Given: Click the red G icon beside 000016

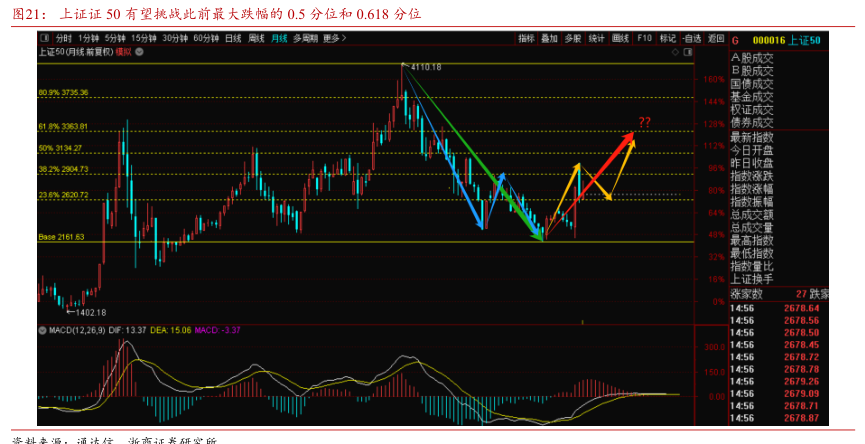Looking at the screenshot, I should [x=735, y=40].
